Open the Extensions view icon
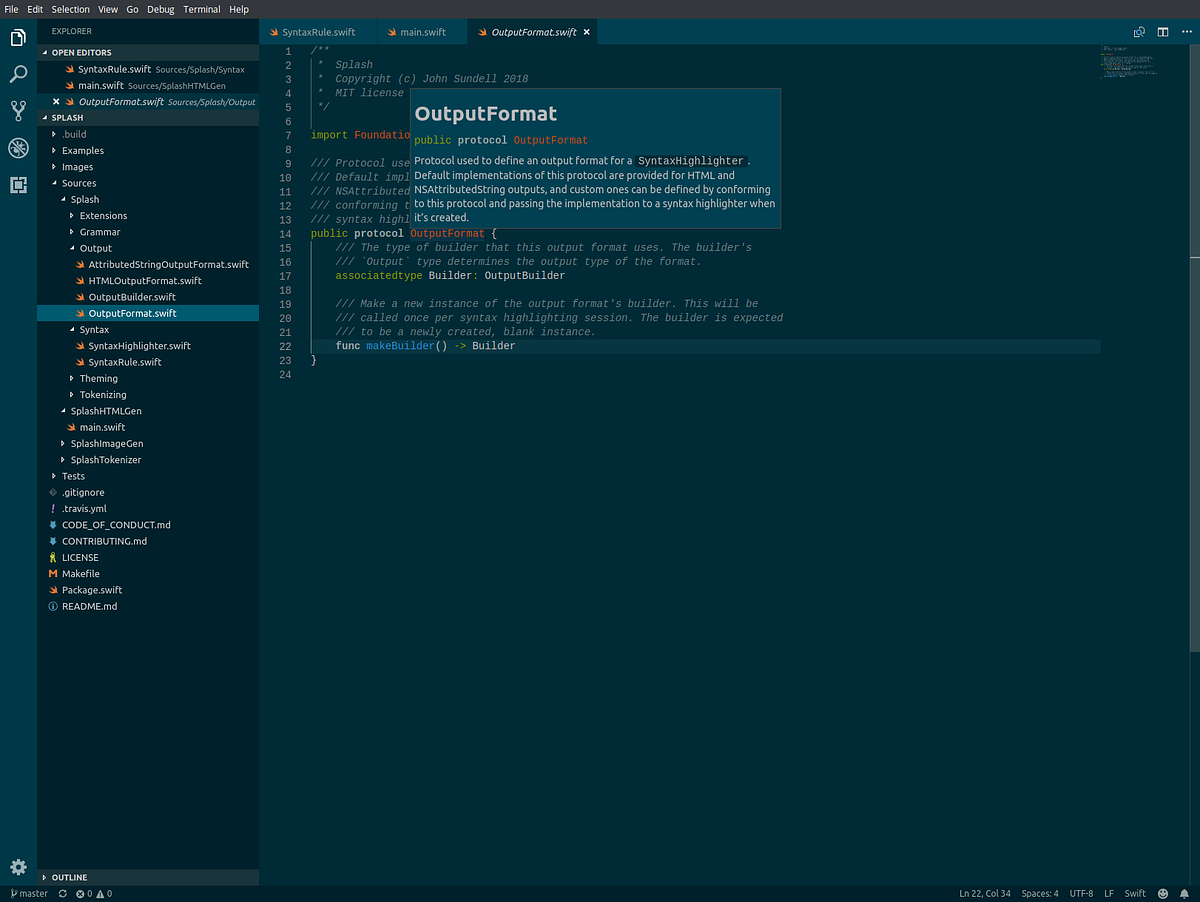Viewport: 1200px width, 902px height. 17,185
